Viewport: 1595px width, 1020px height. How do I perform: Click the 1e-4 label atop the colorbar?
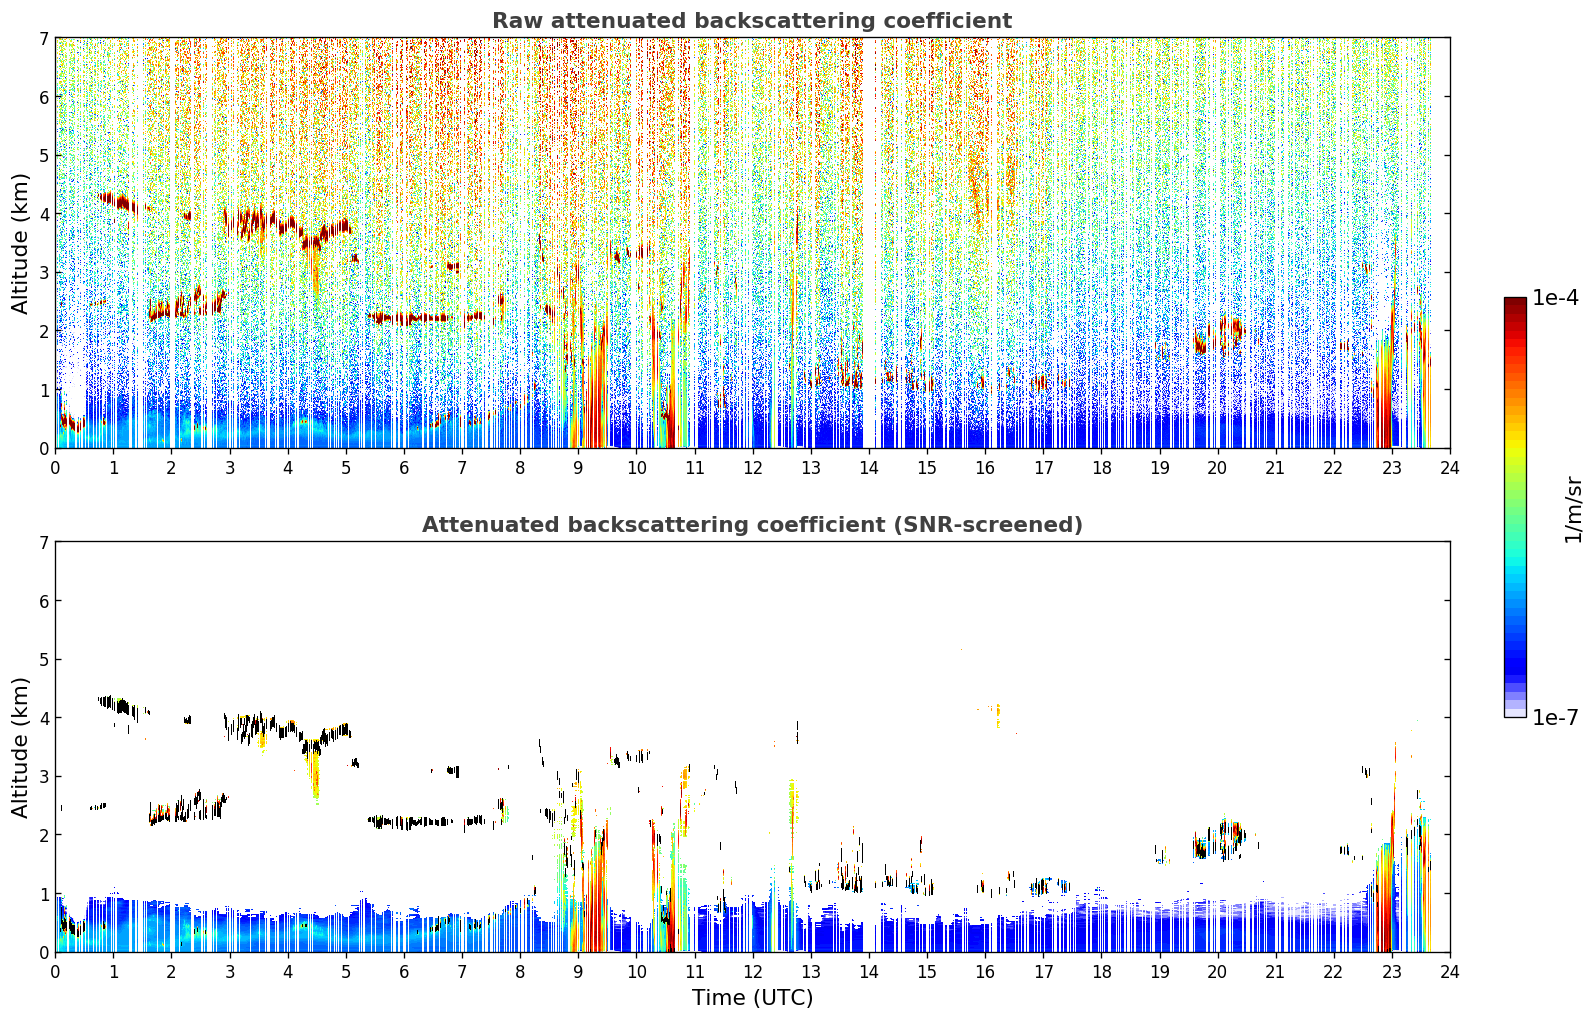coord(1555,298)
